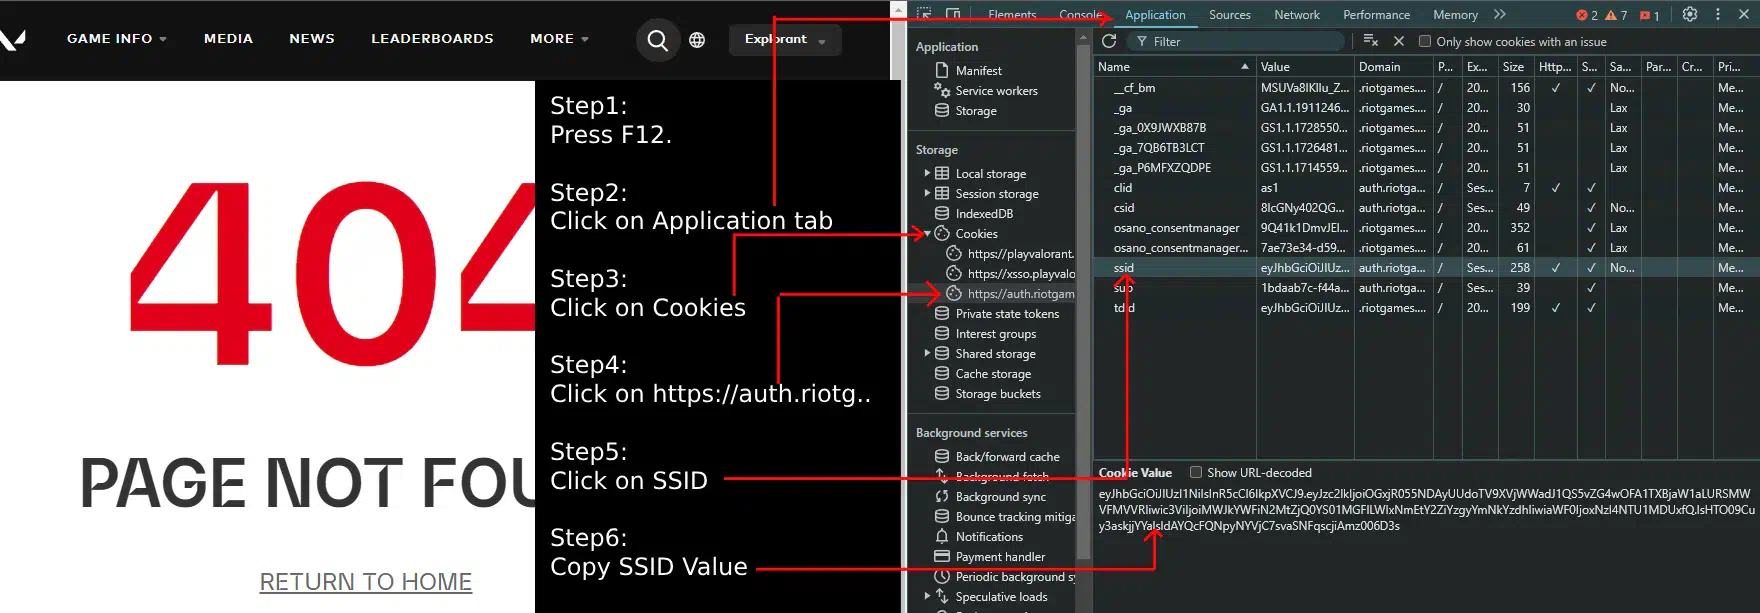Show more DevTools tabs chevron
This screenshot has width=1760, height=613.
tap(1499, 14)
